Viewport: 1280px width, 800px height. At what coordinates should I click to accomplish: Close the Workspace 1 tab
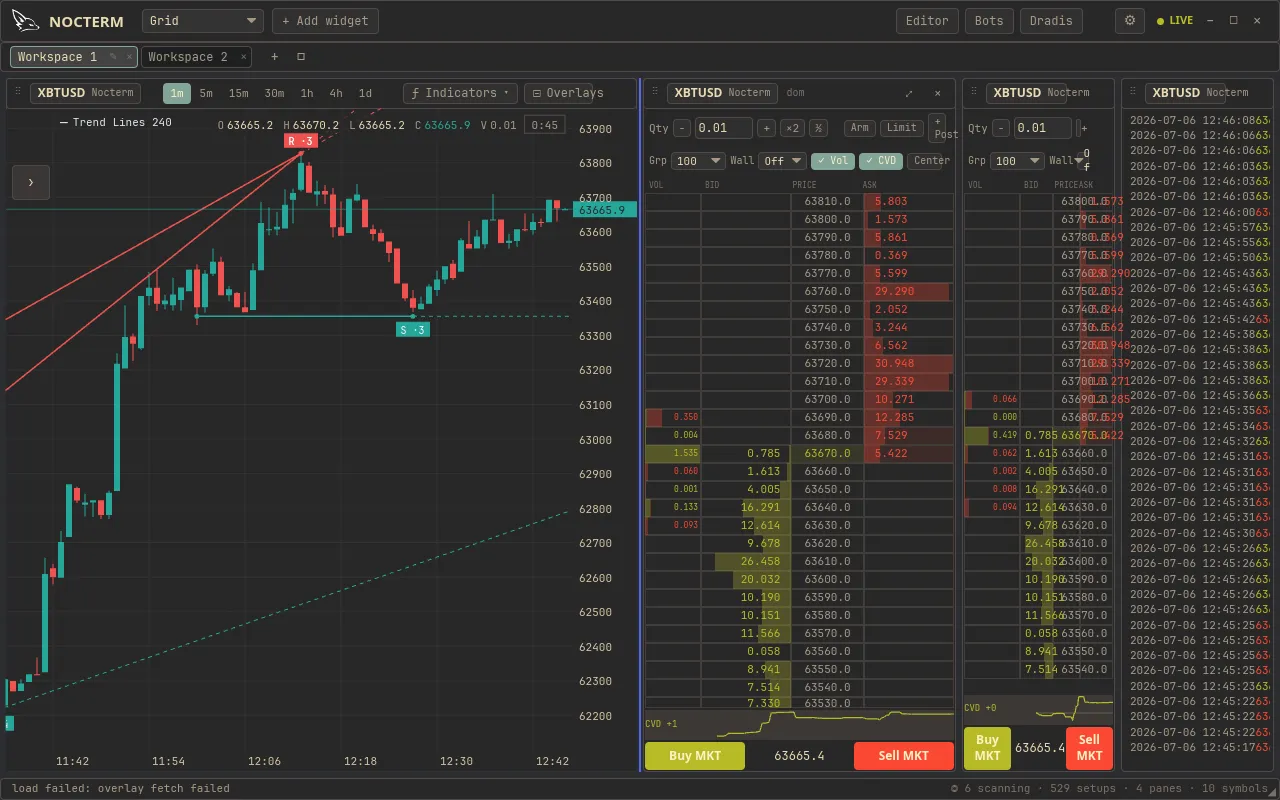tap(128, 57)
